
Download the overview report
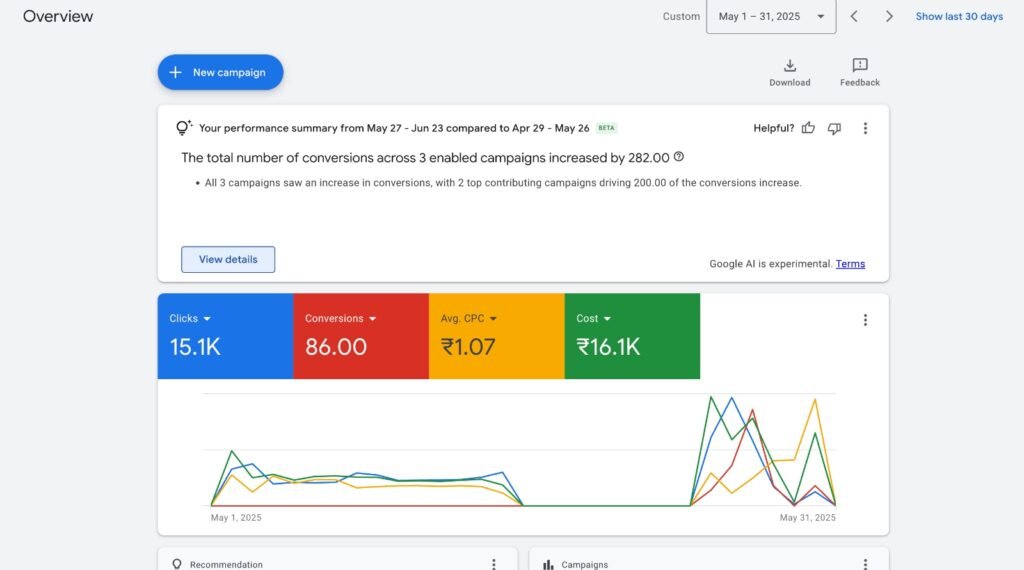coord(790,72)
